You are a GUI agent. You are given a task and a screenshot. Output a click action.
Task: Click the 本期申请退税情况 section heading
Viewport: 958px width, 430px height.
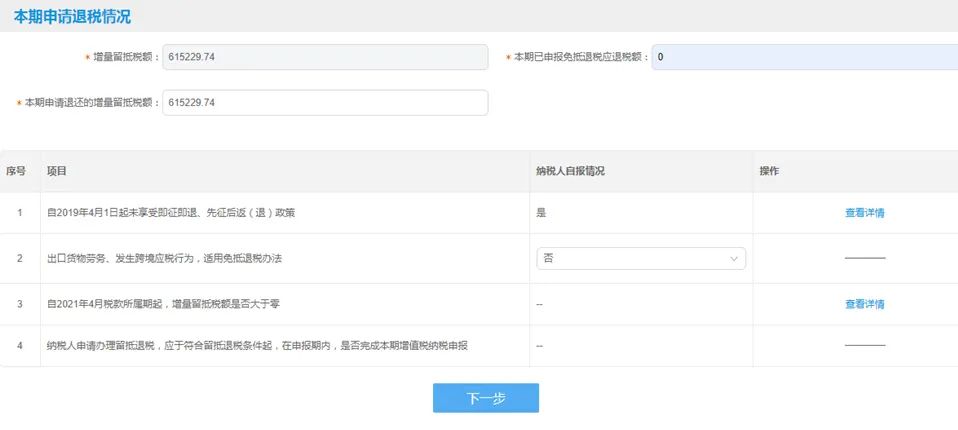pyautogui.click(x=72, y=16)
